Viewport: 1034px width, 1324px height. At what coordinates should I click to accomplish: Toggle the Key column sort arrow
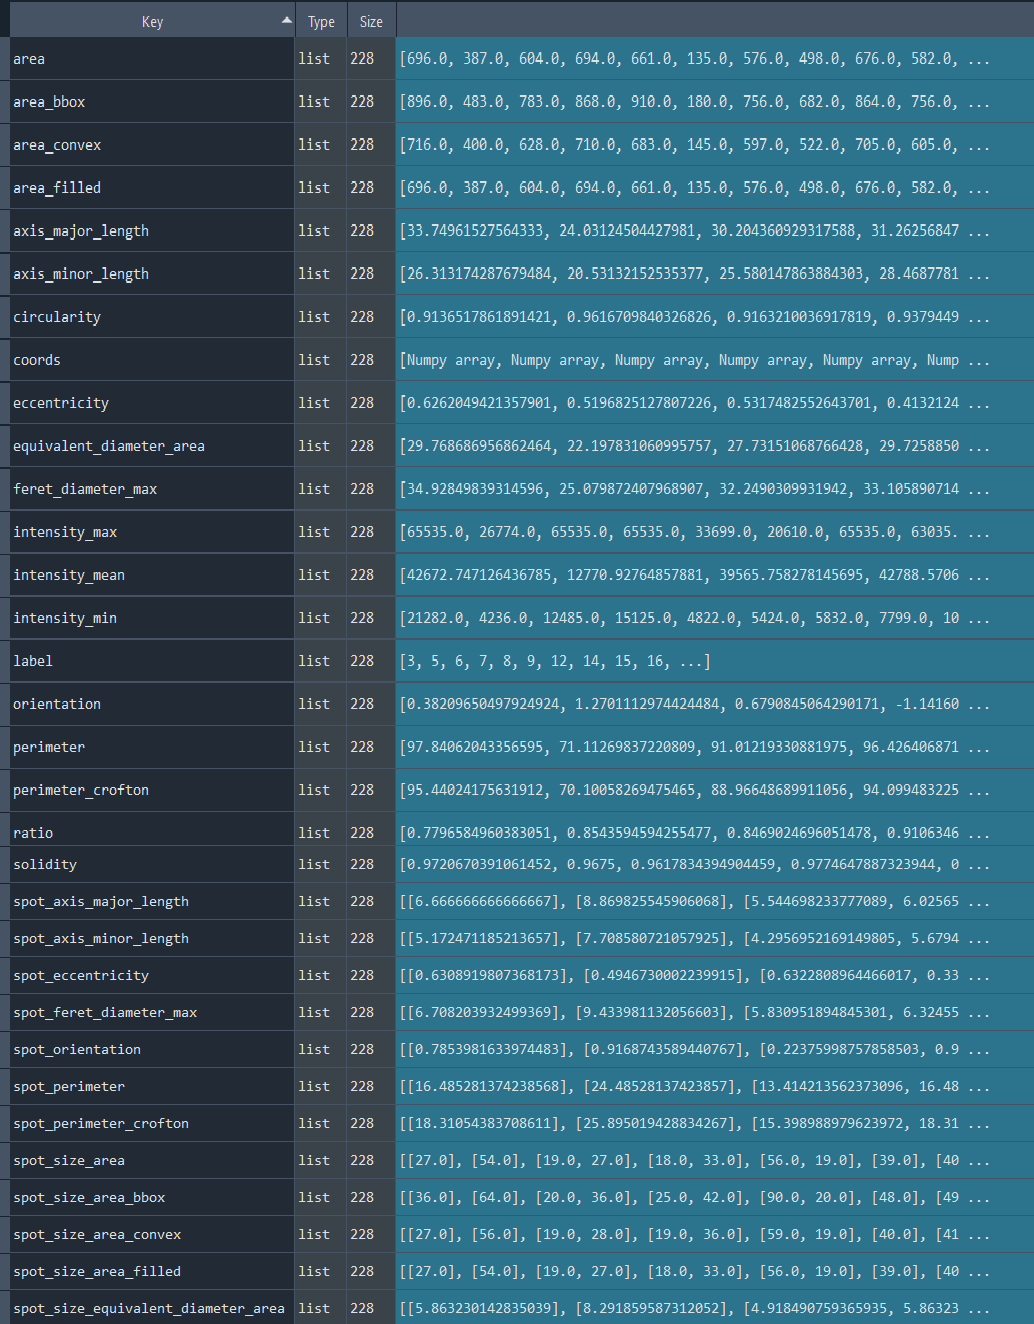click(287, 20)
